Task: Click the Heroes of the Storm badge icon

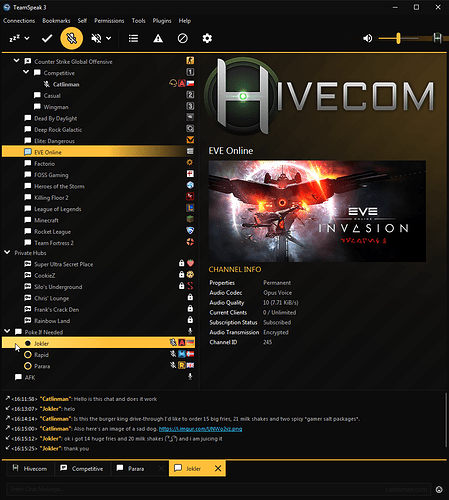Action: point(190,185)
